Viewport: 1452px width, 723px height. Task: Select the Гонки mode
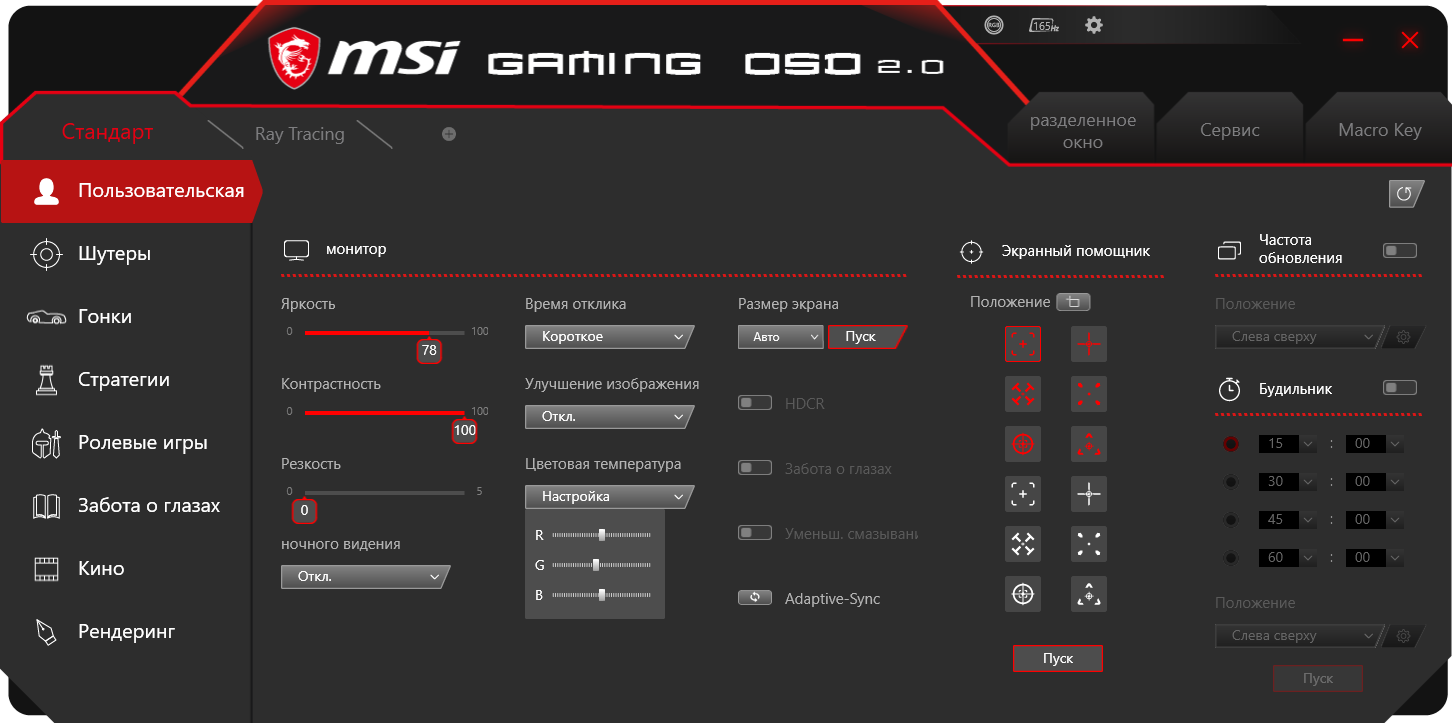pos(126,317)
